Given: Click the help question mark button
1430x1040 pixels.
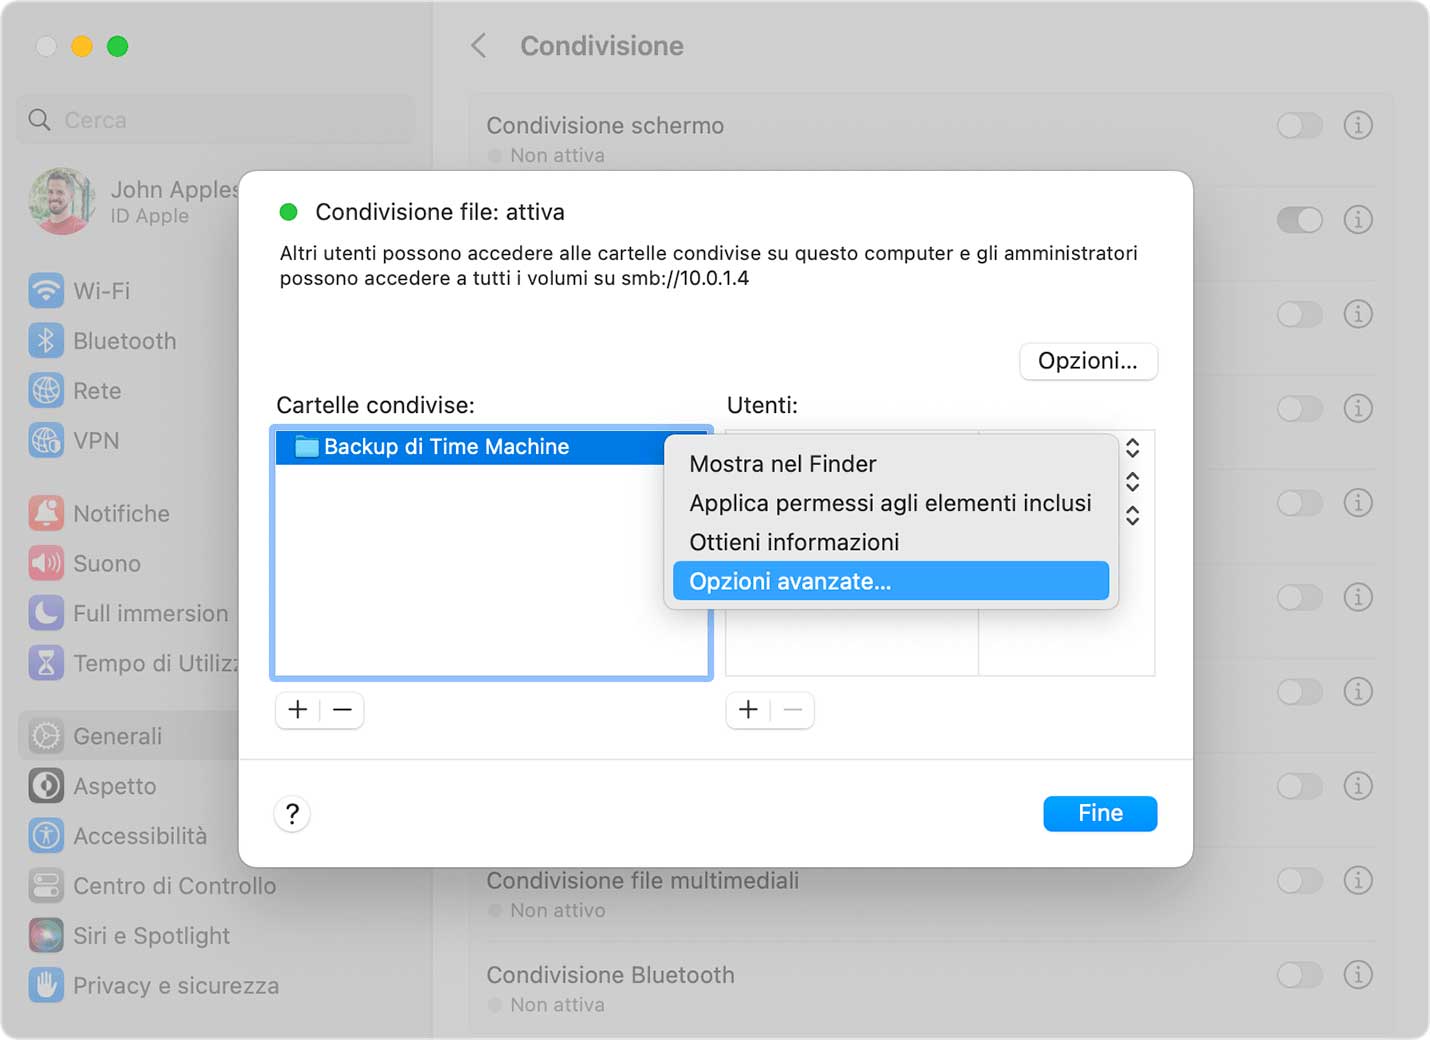Looking at the screenshot, I should (x=292, y=814).
